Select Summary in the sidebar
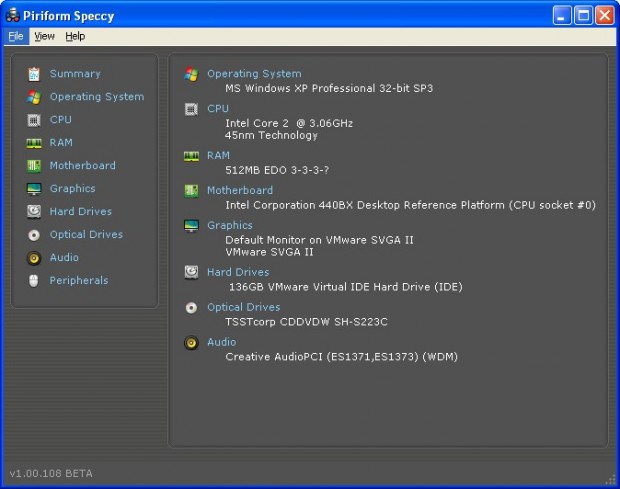 (x=75, y=74)
